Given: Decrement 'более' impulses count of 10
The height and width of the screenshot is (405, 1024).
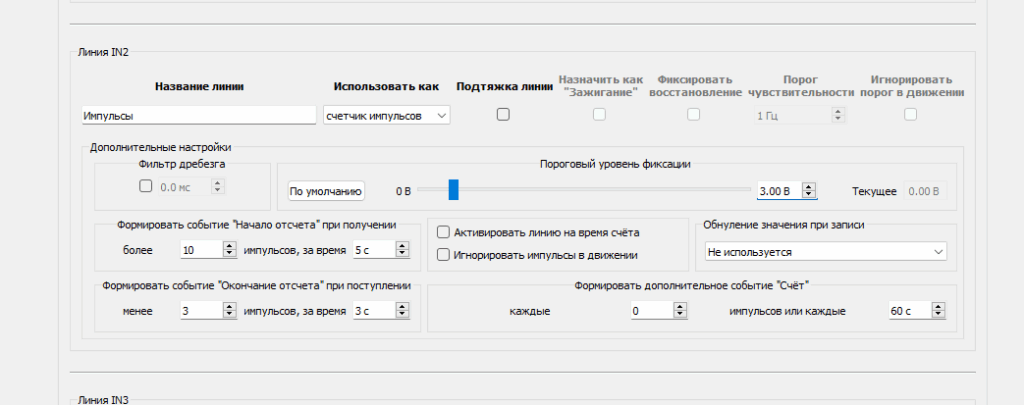Looking at the screenshot, I should 229,255.
